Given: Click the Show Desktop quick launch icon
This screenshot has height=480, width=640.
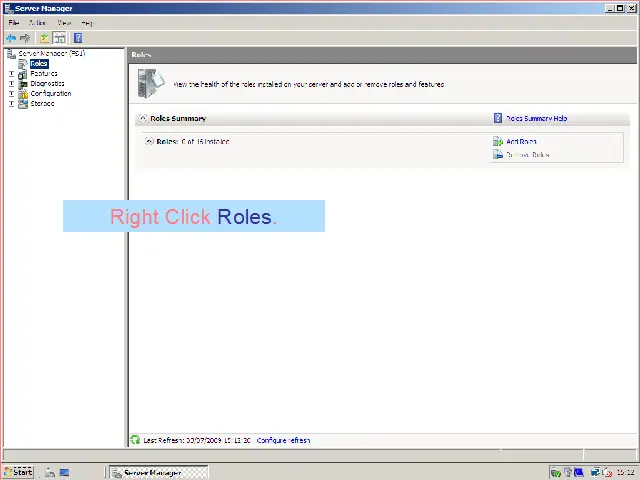Looking at the screenshot, I should tap(64, 472).
